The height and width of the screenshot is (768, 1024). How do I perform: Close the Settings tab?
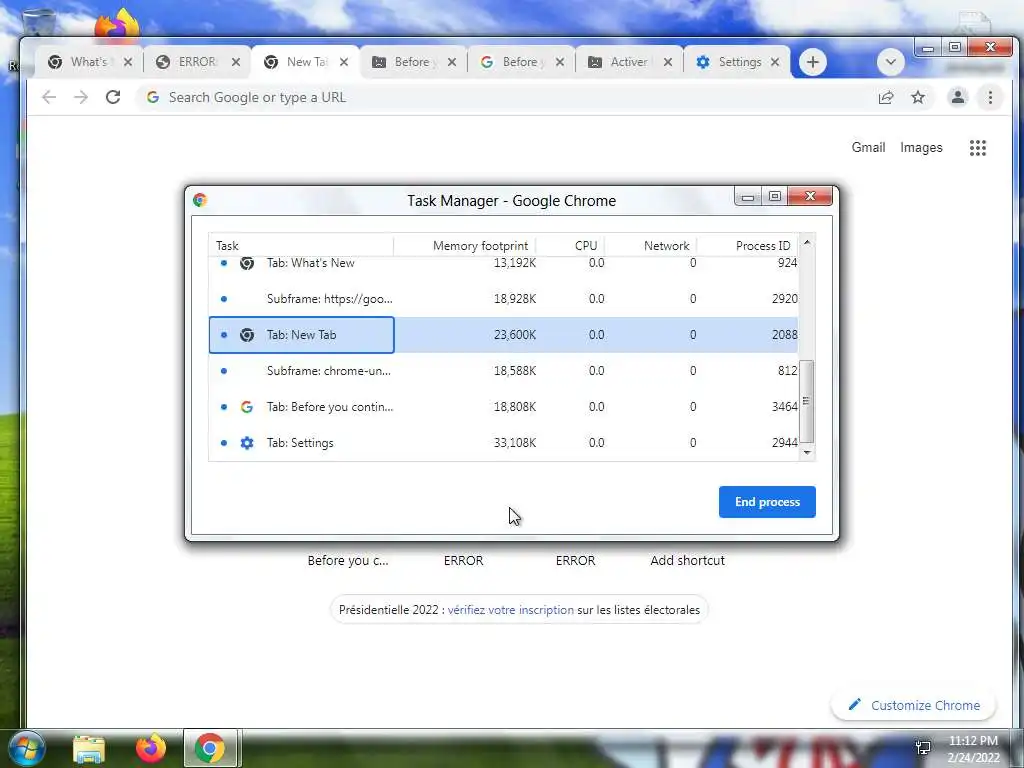(x=775, y=62)
